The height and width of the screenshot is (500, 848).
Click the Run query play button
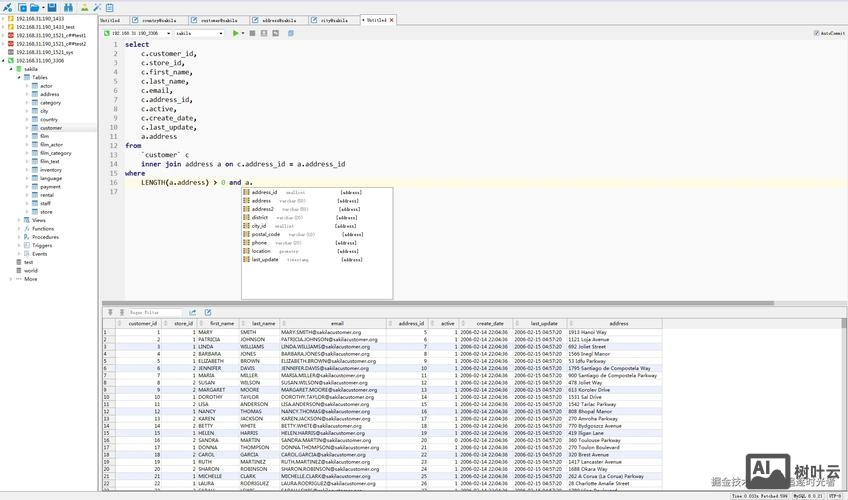[236, 33]
